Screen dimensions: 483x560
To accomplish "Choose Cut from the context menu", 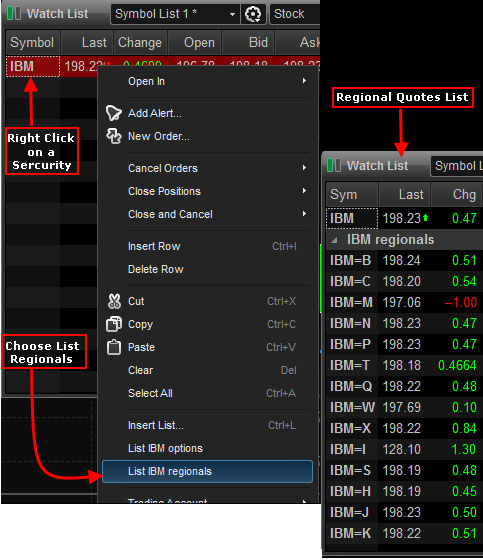I will (x=207, y=301).
